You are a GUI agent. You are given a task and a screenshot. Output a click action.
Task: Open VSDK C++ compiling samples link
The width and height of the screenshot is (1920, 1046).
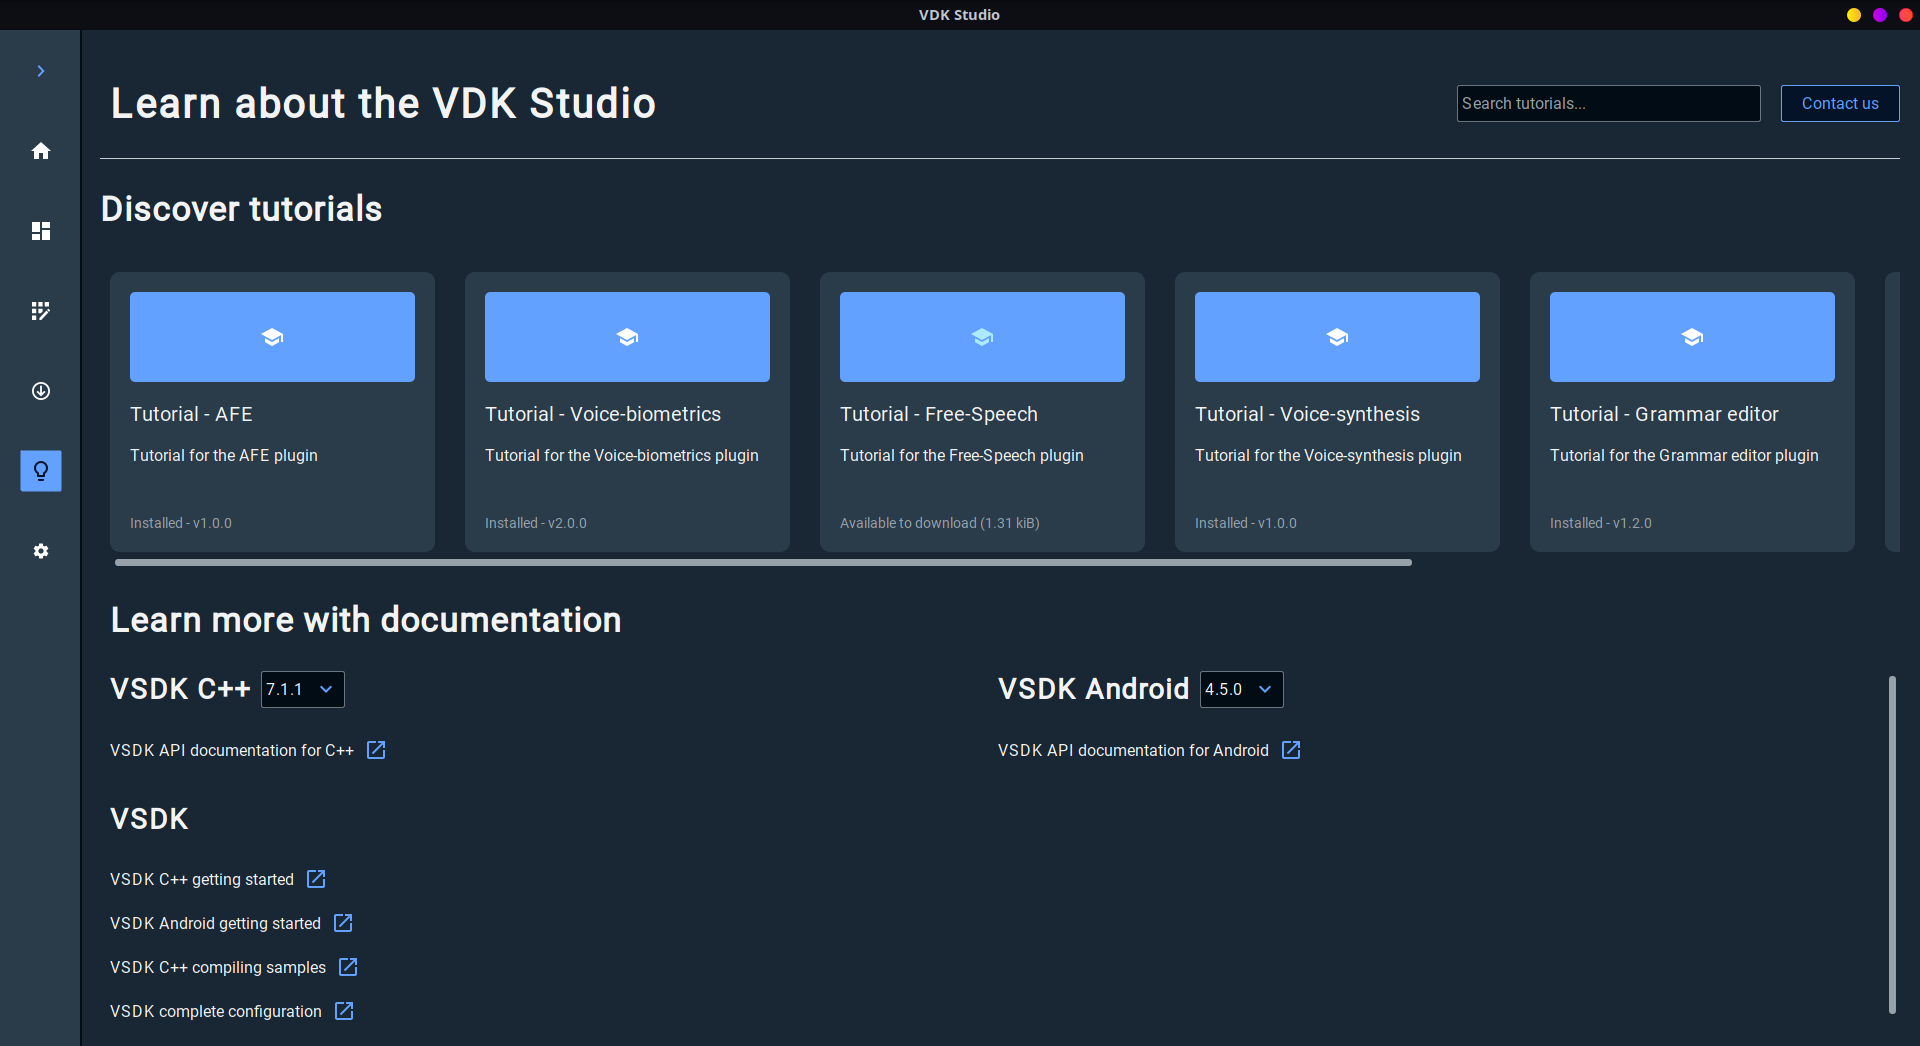[218, 967]
